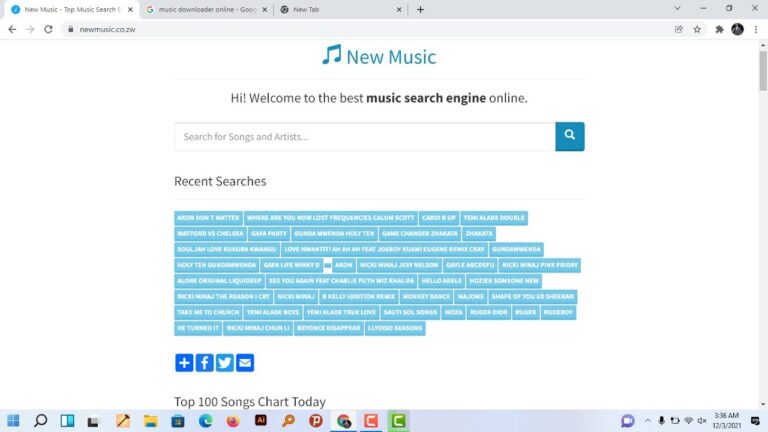This screenshot has height=432, width=768.
Task: Select the NICKI MINAJ JESY NELSON tag
Action: tap(399, 265)
